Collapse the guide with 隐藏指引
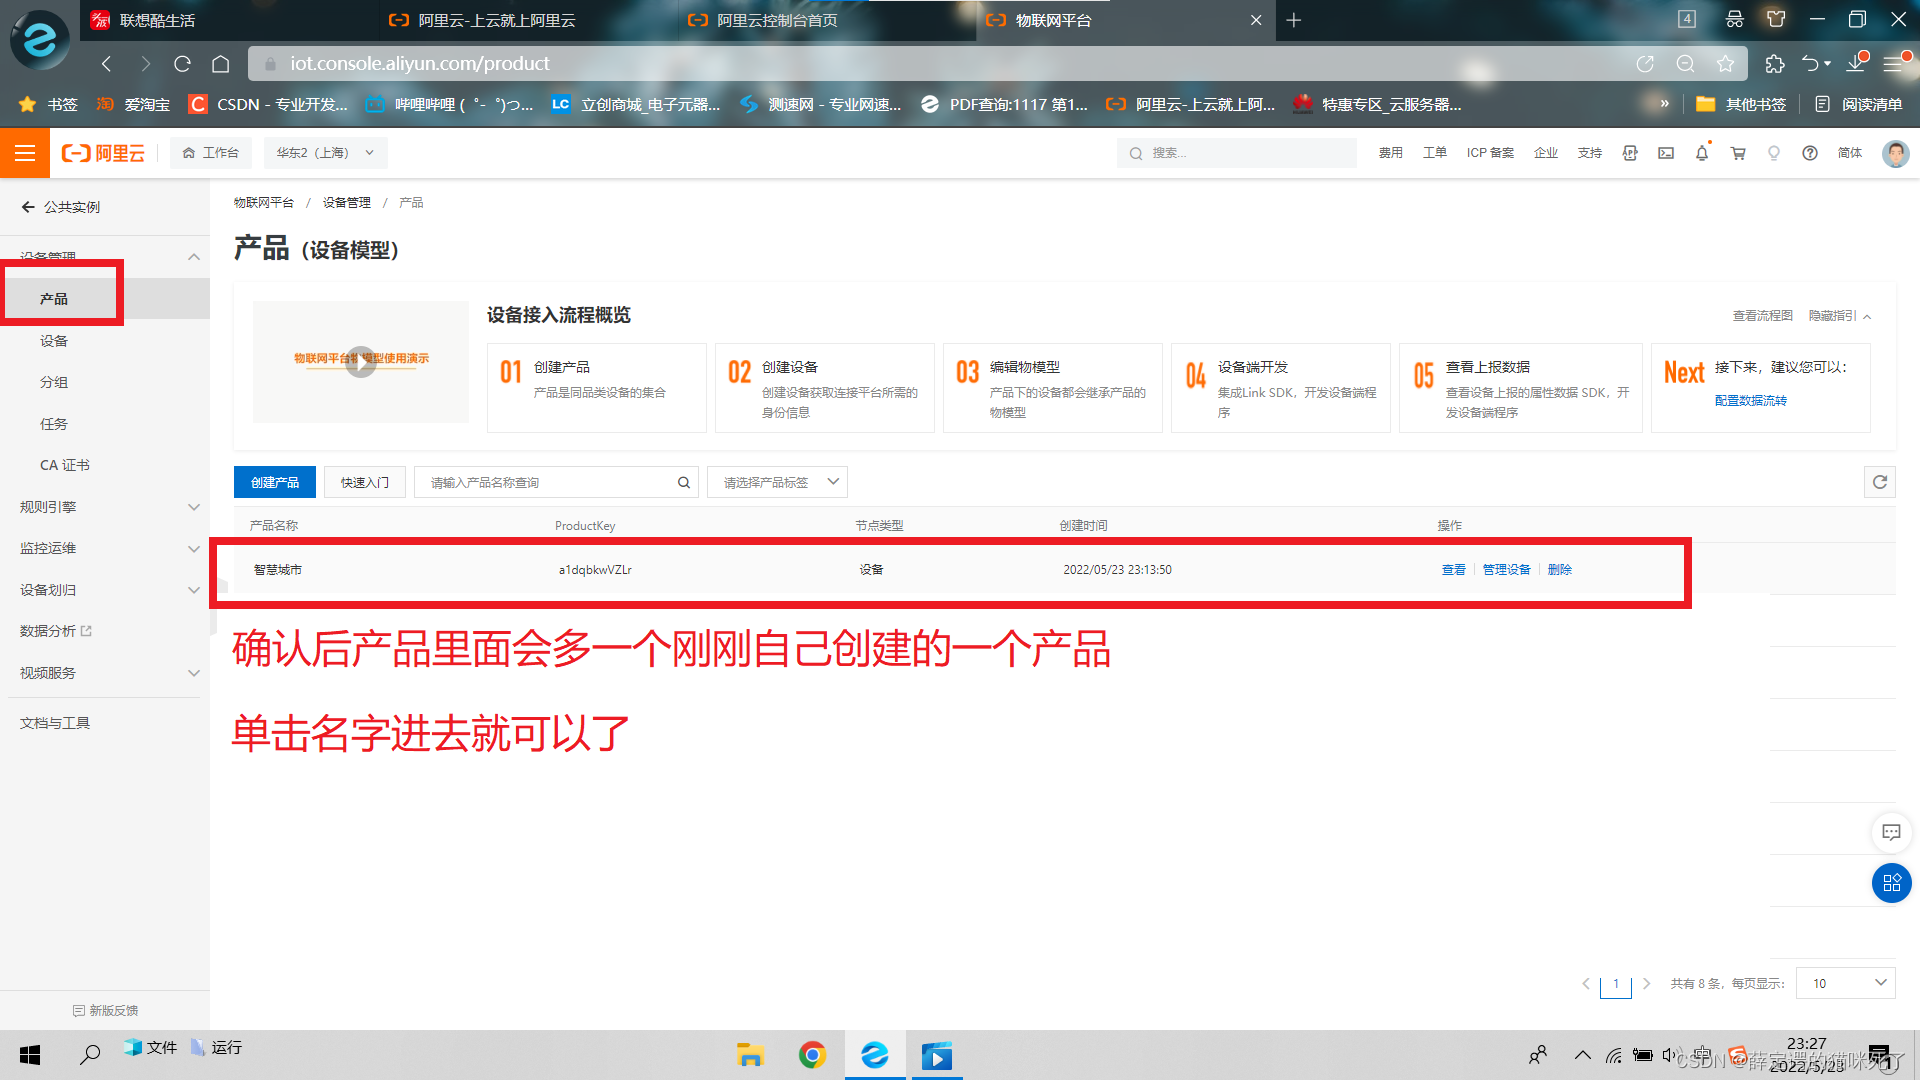This screenshot has width=1920, height=1080. click(x=1840, y=316)
